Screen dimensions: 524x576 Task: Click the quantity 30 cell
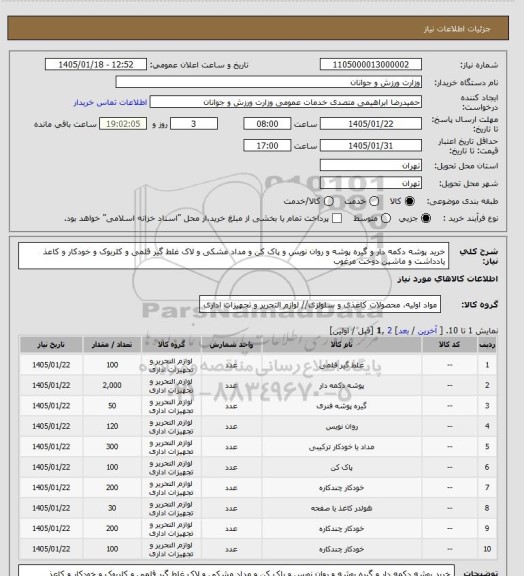click(112, 508)
